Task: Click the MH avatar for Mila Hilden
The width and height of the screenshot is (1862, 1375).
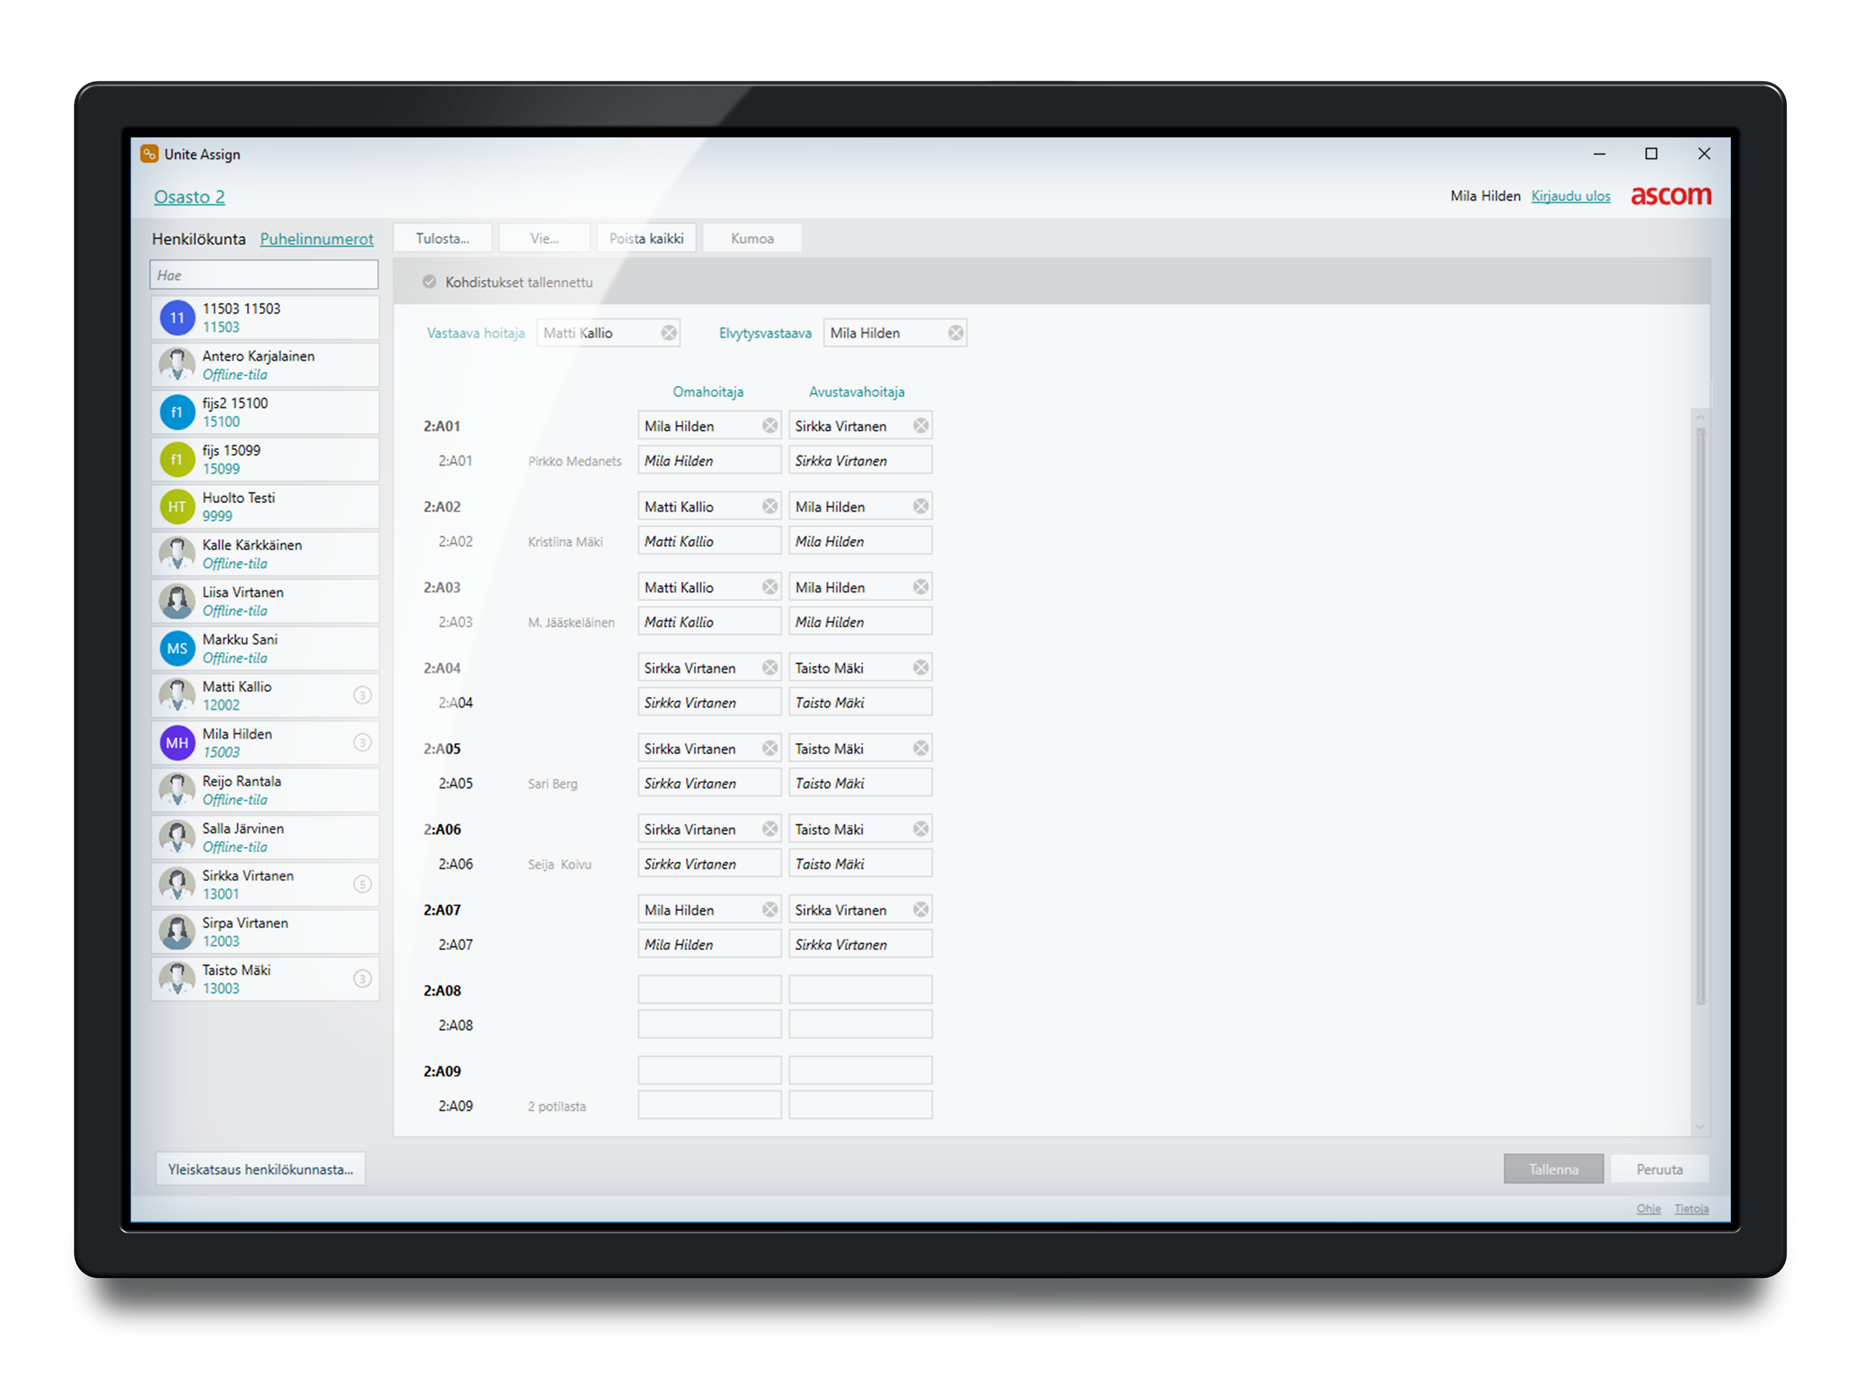Action: 177,743
